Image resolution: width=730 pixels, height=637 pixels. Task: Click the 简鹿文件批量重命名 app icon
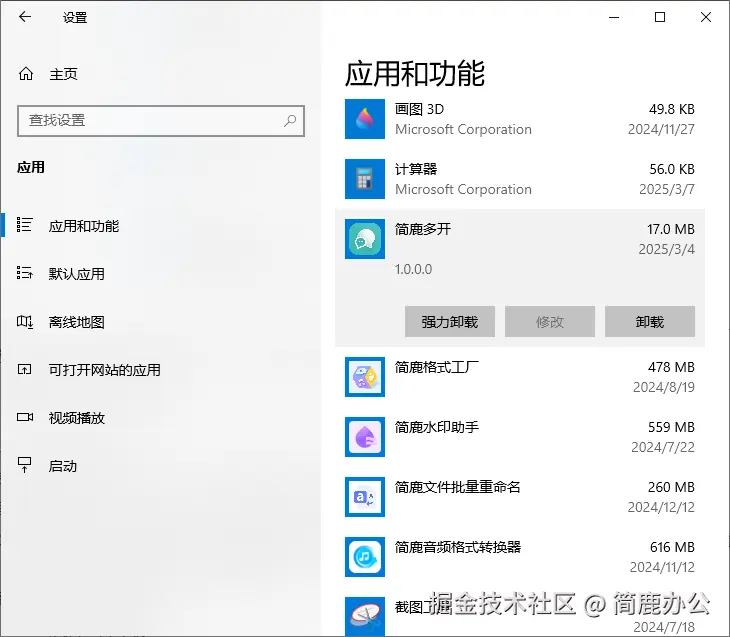(x=365, y=497)
